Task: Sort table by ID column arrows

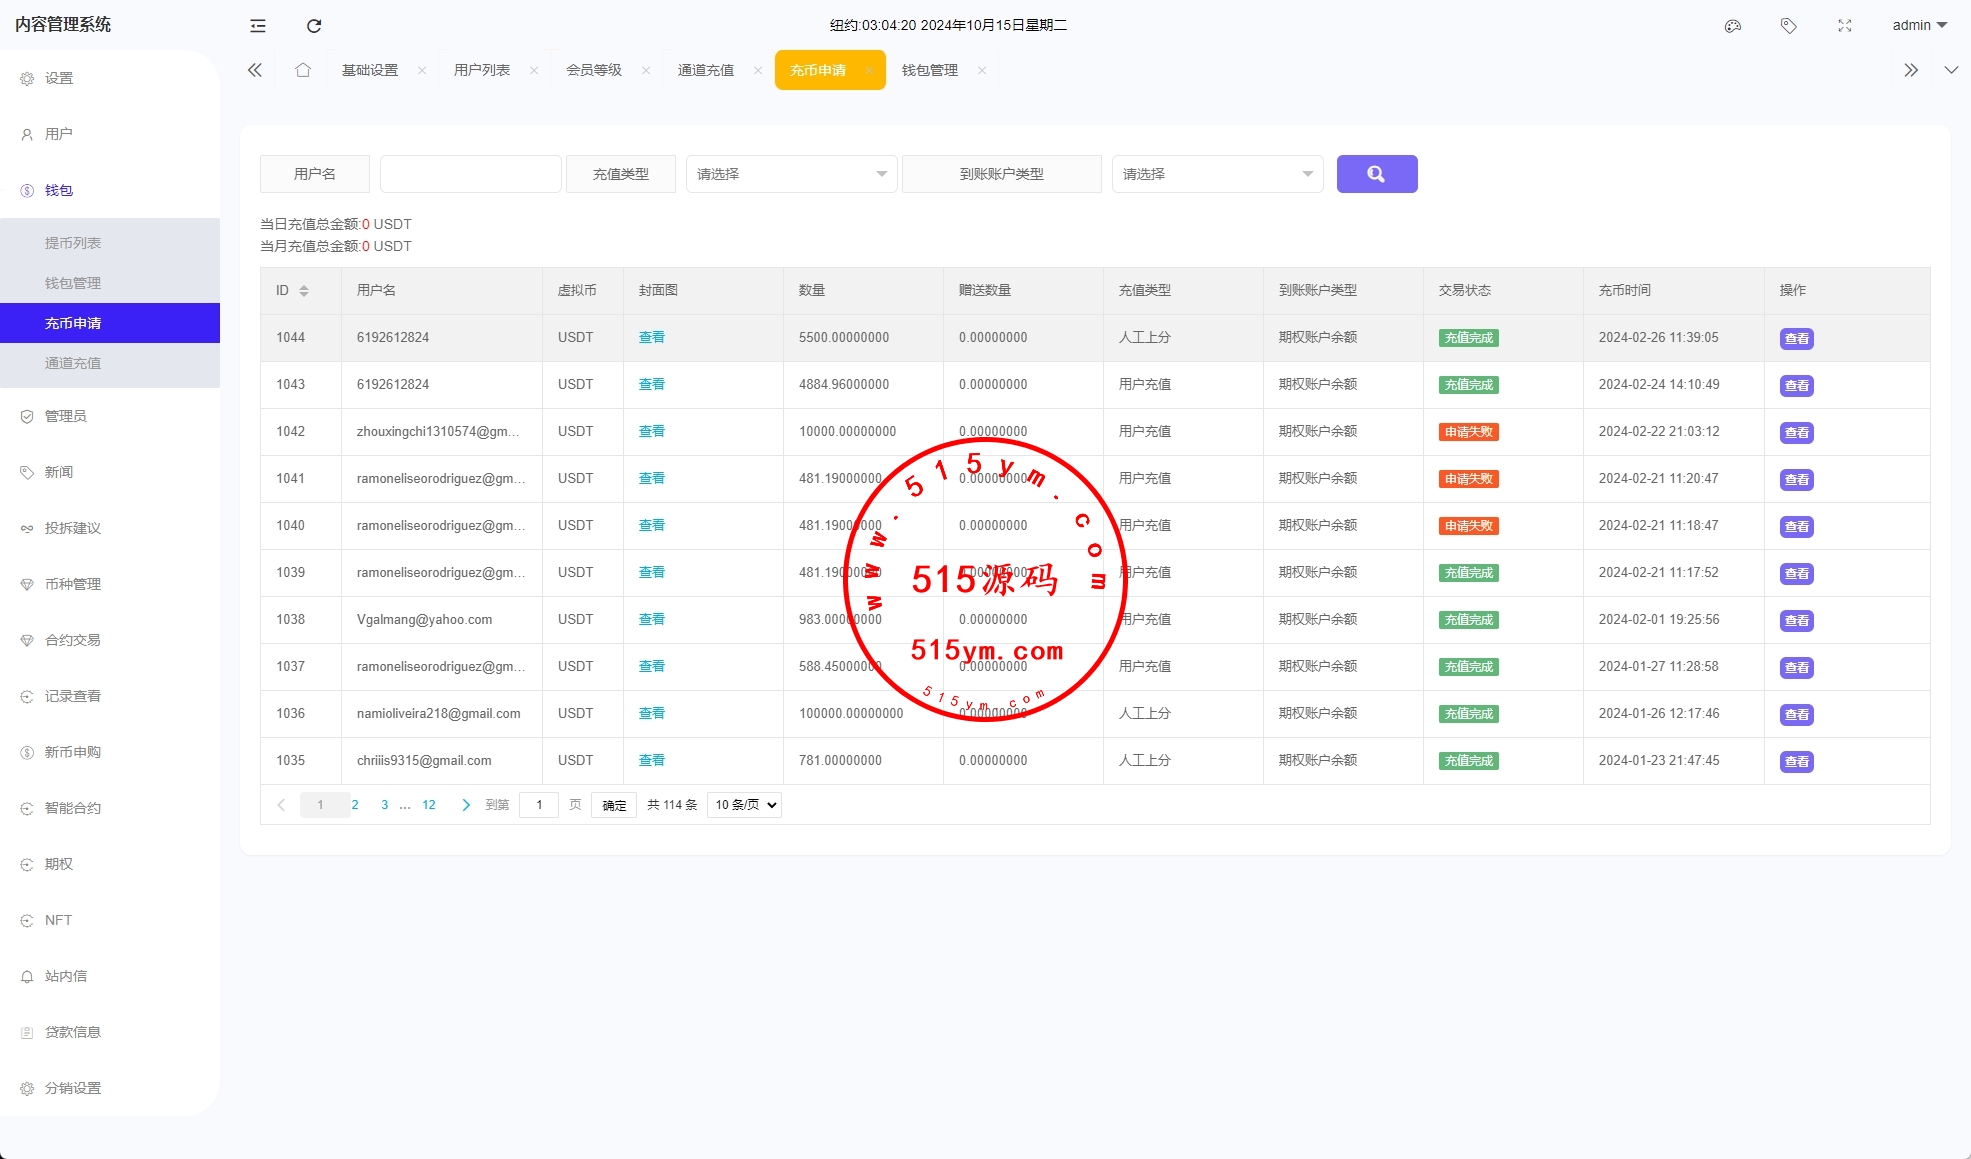Action: [x=304, y=291]
